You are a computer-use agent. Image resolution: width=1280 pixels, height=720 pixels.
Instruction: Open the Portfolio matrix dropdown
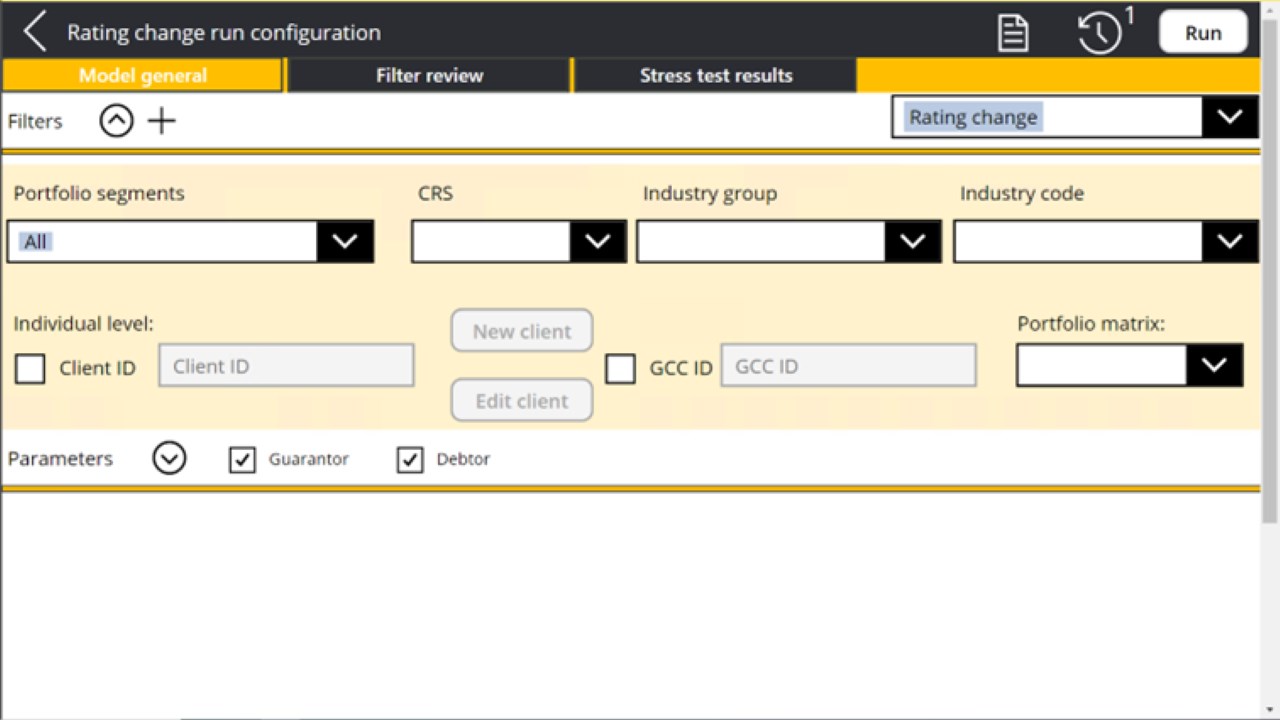1130,365
